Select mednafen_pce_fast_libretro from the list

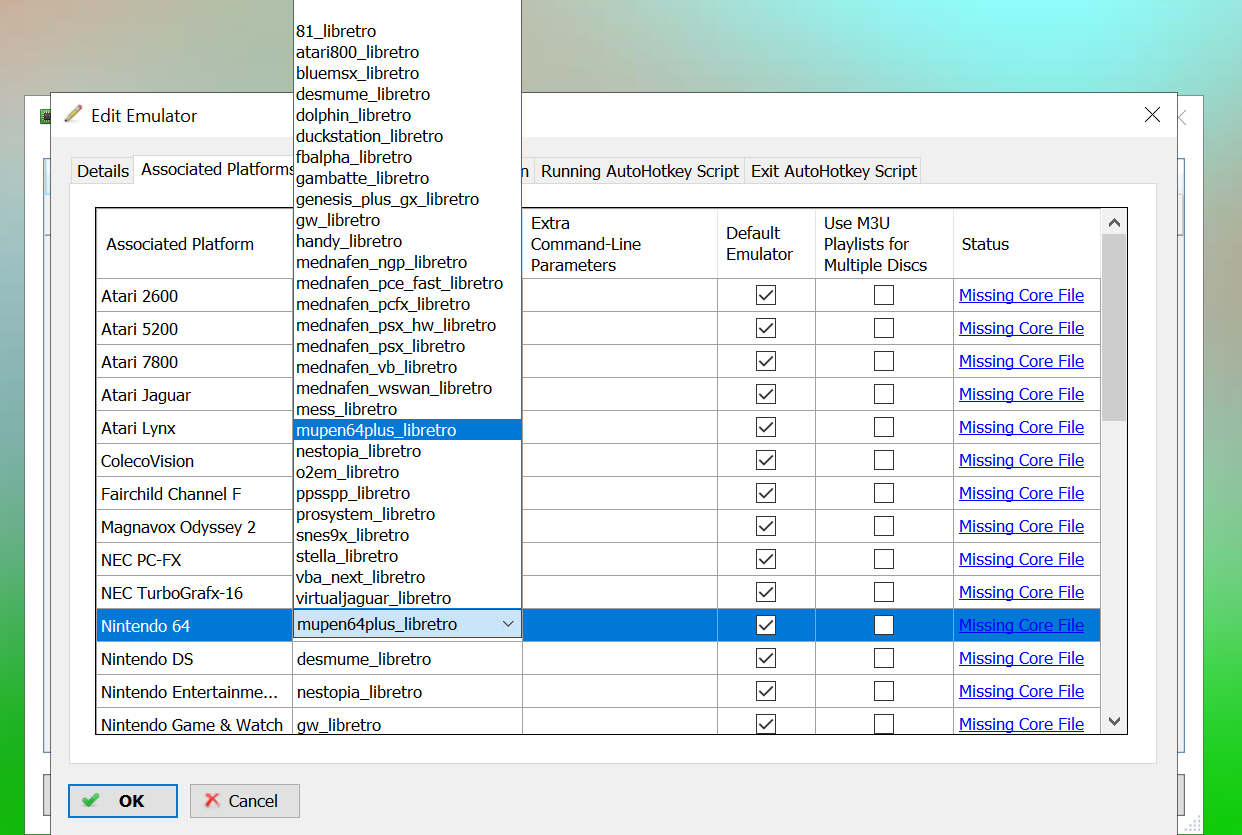pos(407,283)
